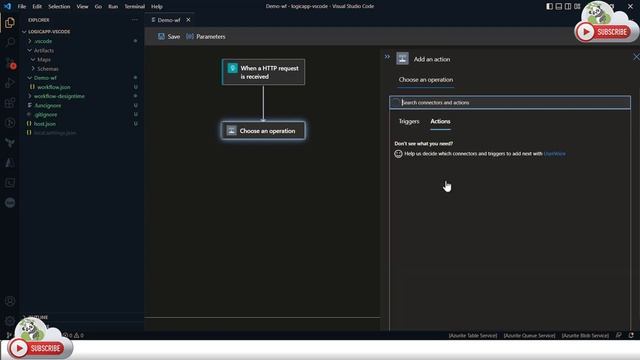
Task: Click the Add an action panel icon
Action: pos(402,59)
